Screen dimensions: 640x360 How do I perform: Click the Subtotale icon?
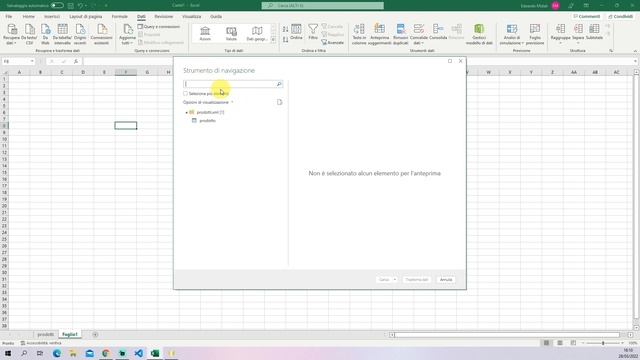594,32
